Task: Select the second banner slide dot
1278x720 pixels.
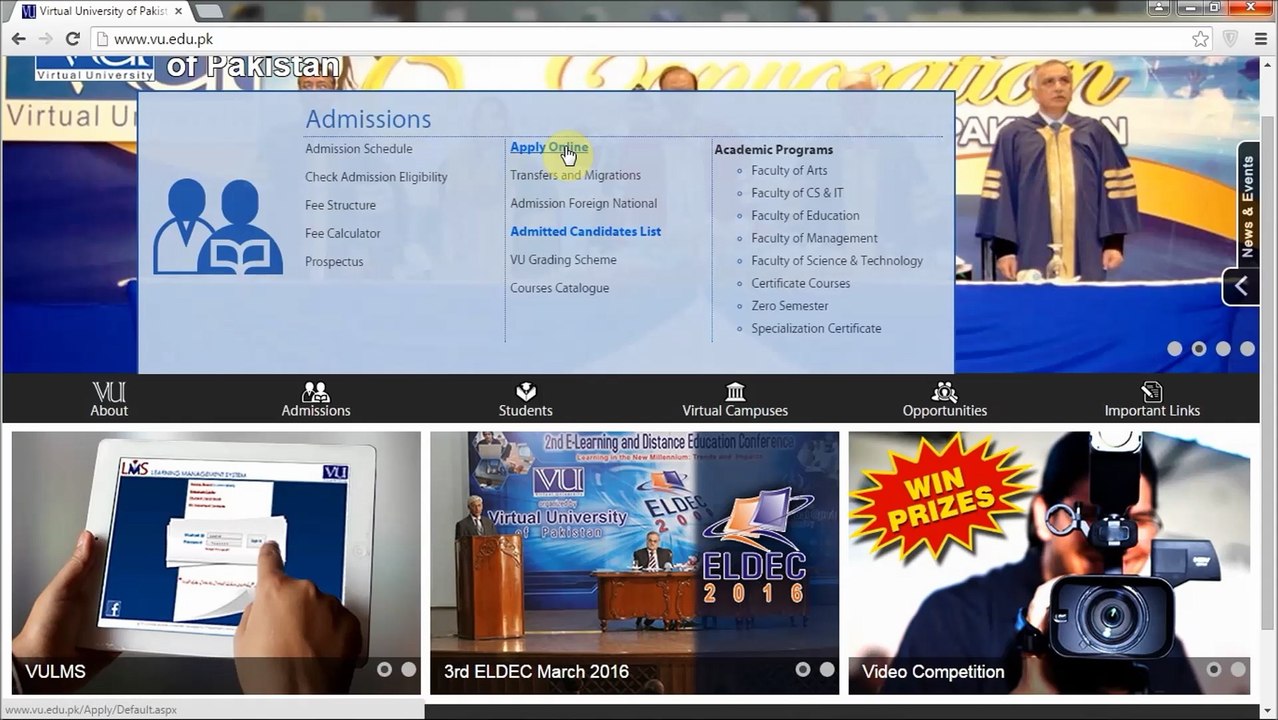Action: click(x=1199, y=349)
